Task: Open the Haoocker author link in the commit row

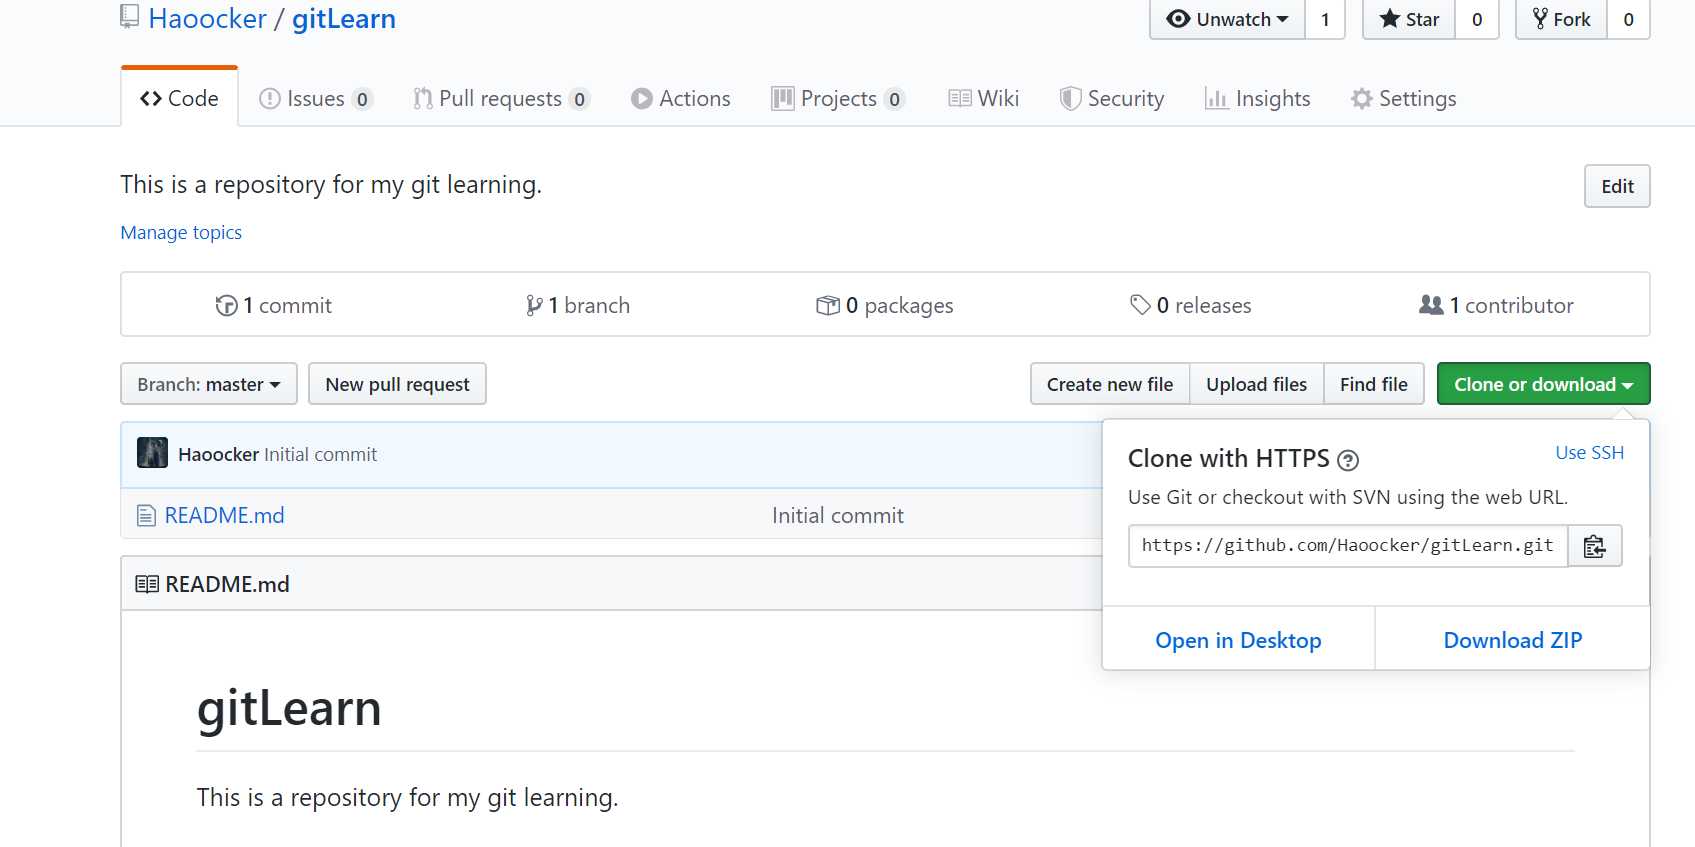Action: (218, 454)
